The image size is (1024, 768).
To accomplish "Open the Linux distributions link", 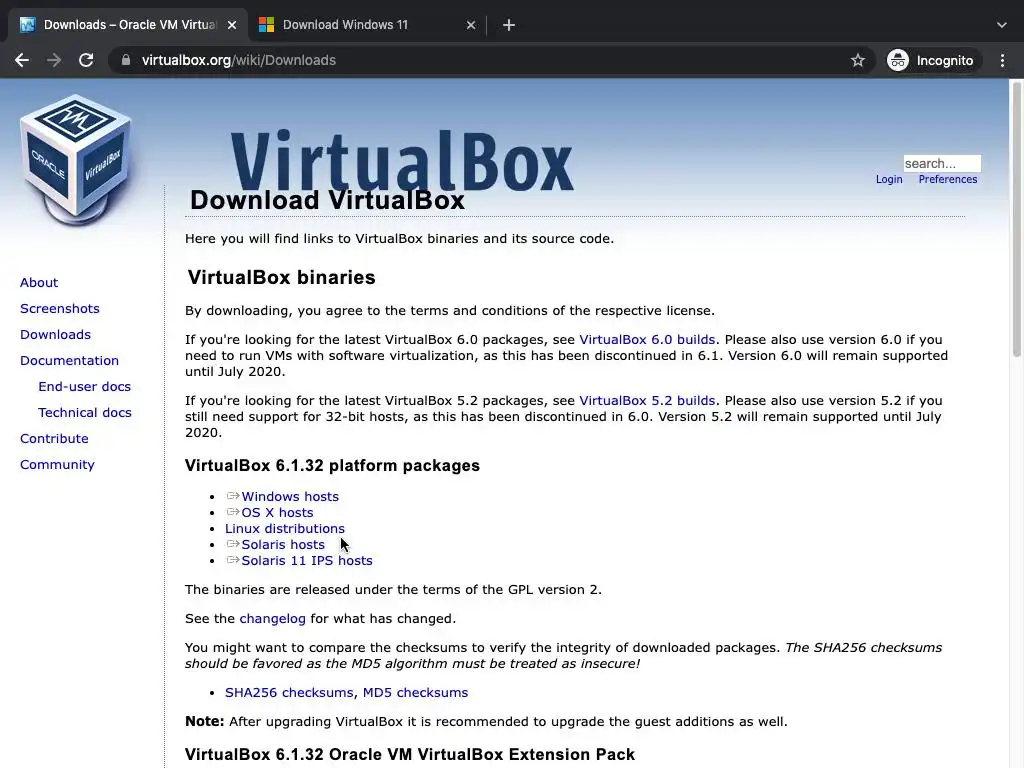I will point(285,529).
